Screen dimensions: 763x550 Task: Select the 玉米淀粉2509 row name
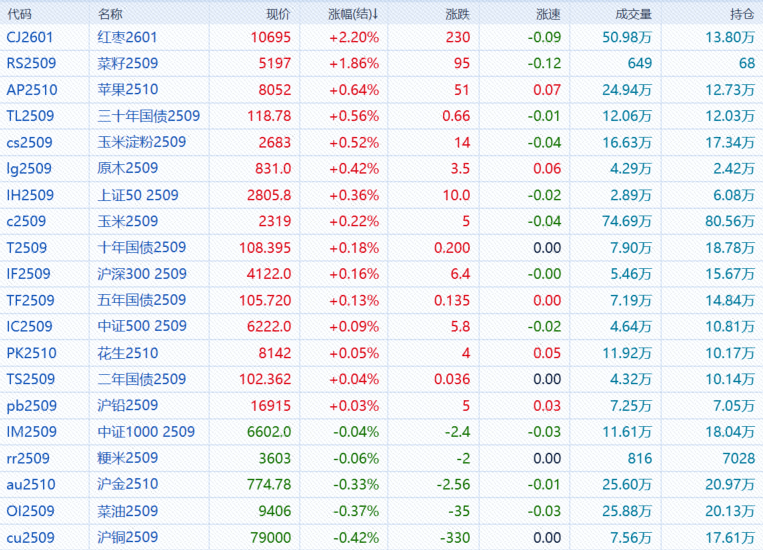pyautogui.click(x=141, y=142)
